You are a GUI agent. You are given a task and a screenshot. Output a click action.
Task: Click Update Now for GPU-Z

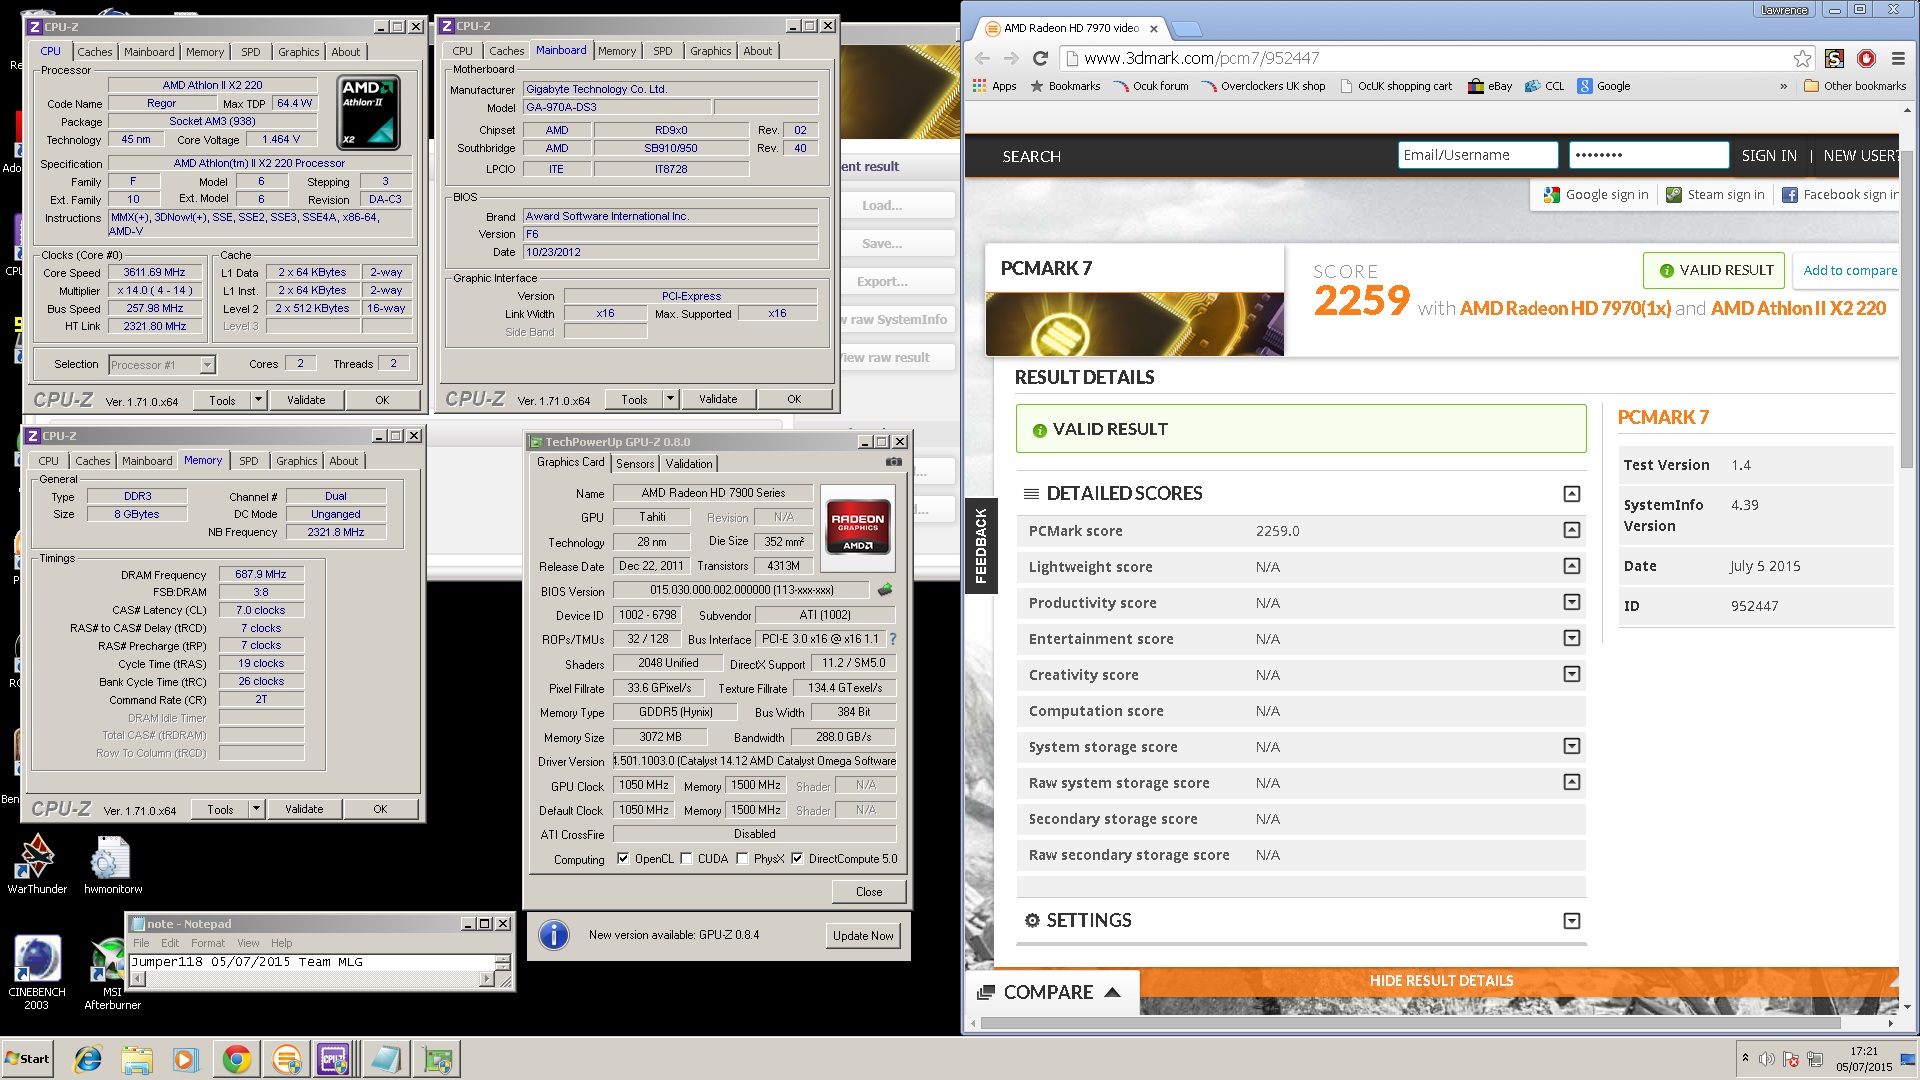tap(863, 936)
